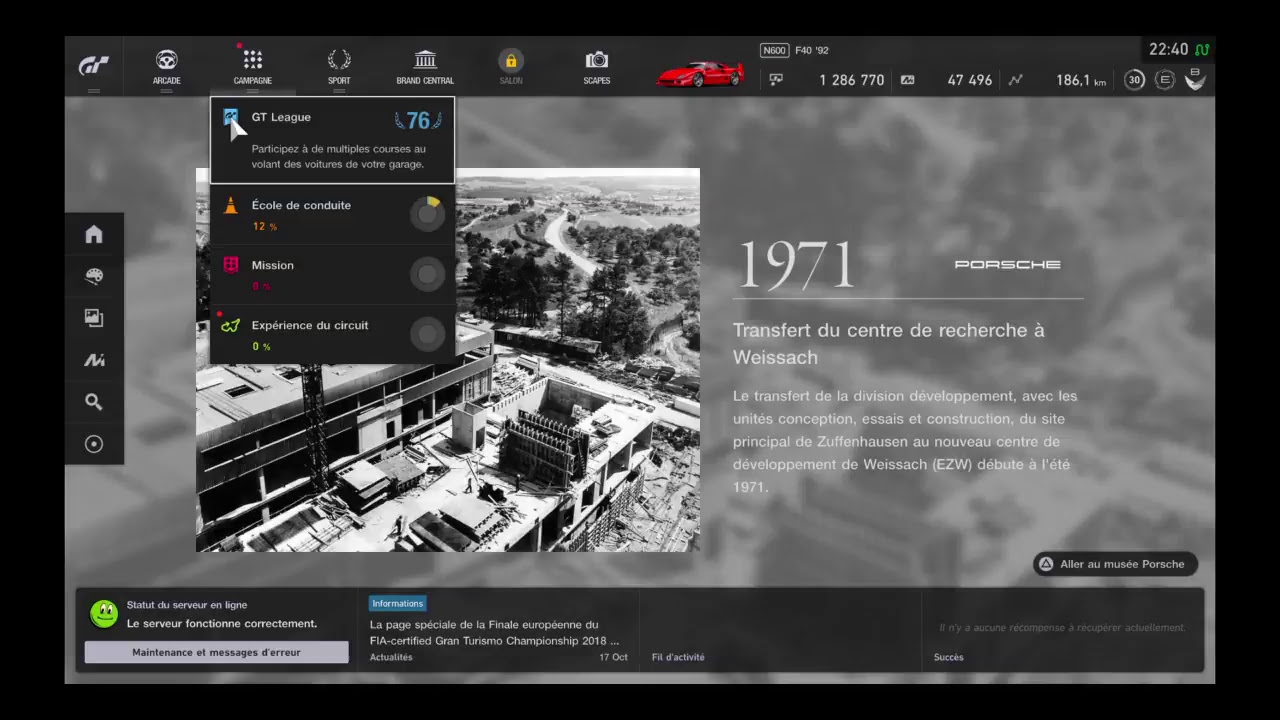Click the profile helmet icon

[1195, 80]
